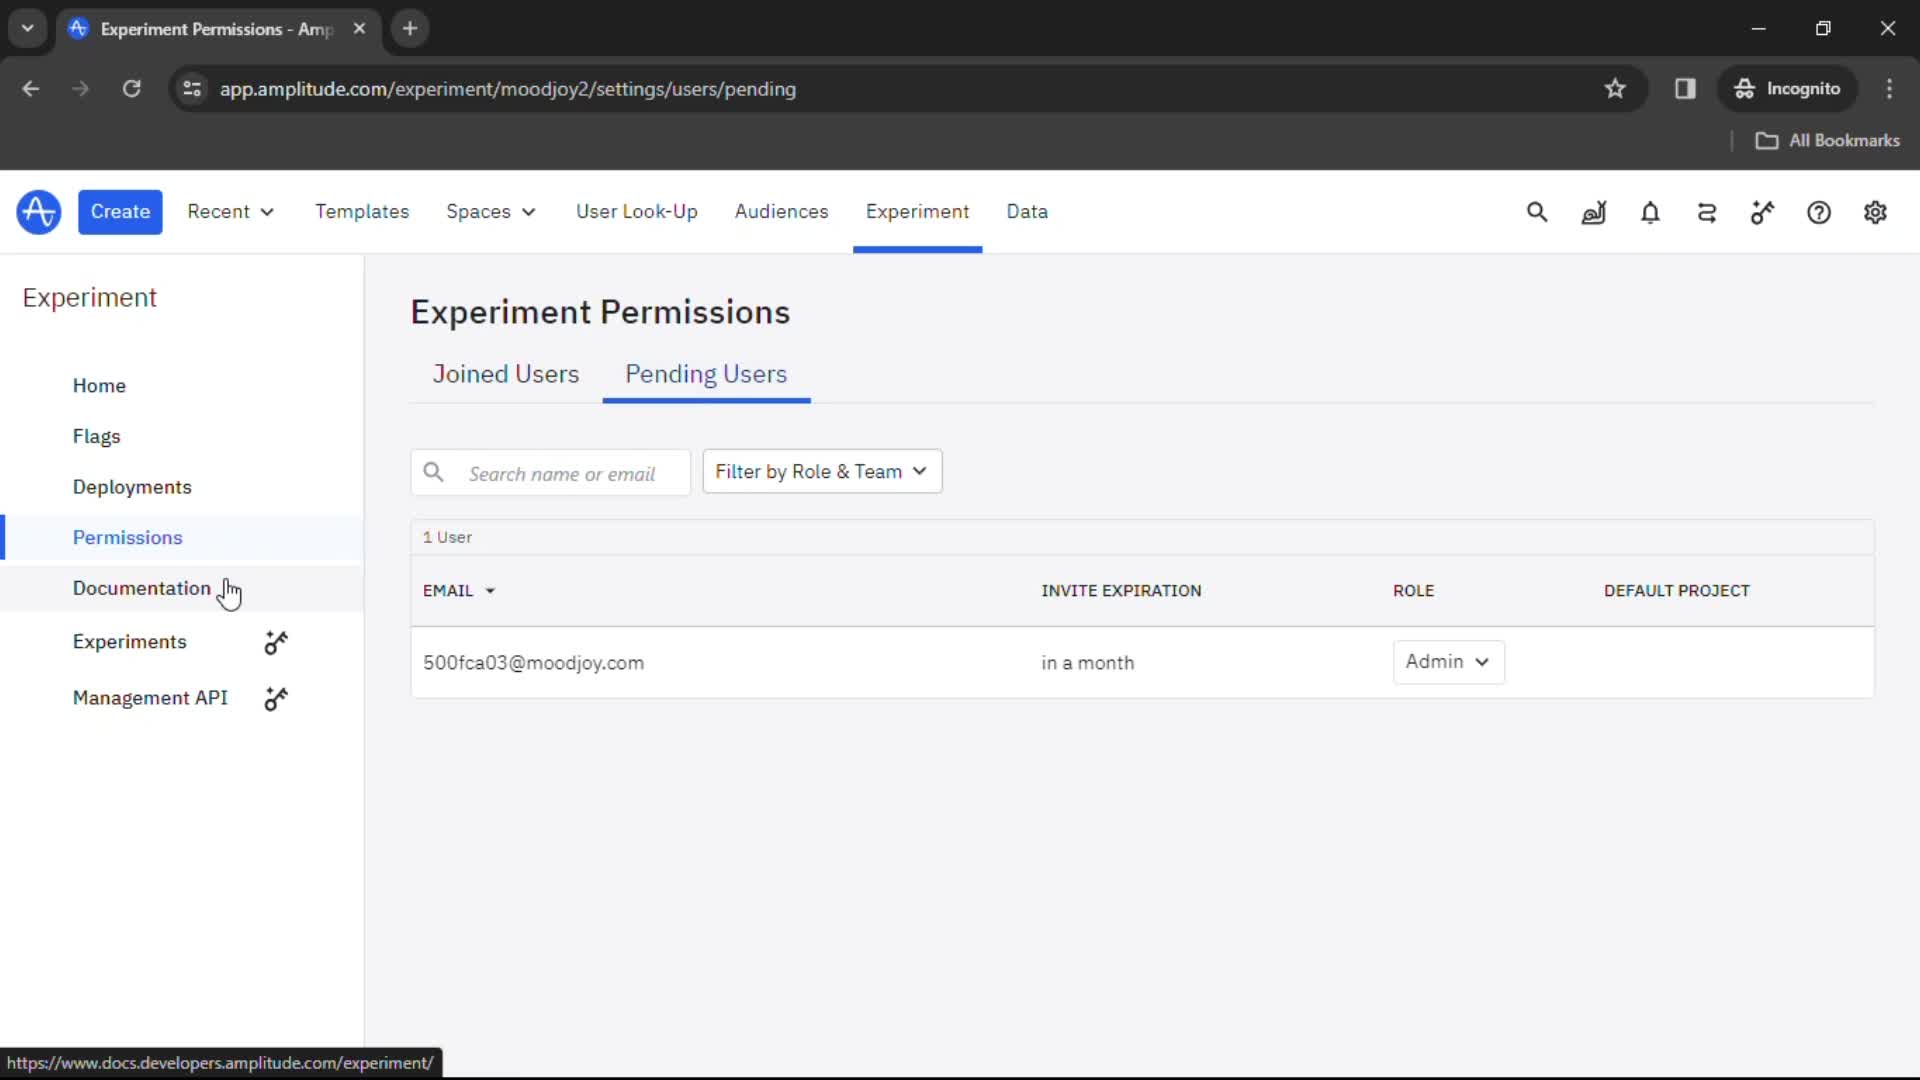
Task: Click the Create button
Action: pos(120,211)
